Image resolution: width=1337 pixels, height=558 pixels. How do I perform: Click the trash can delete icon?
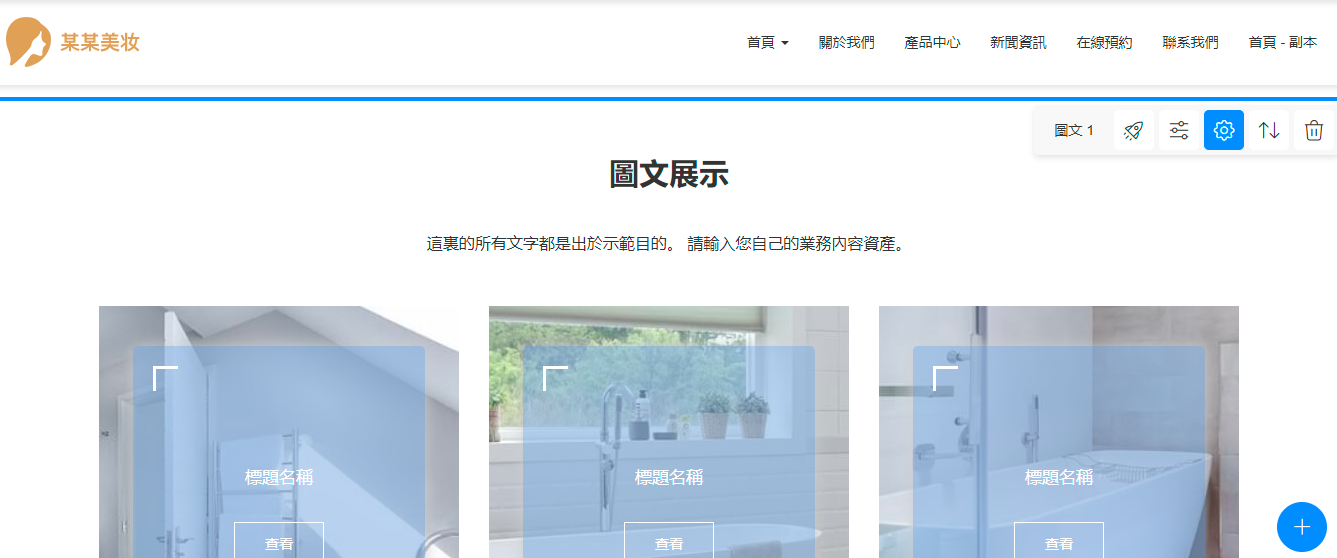pos(1314,130)
